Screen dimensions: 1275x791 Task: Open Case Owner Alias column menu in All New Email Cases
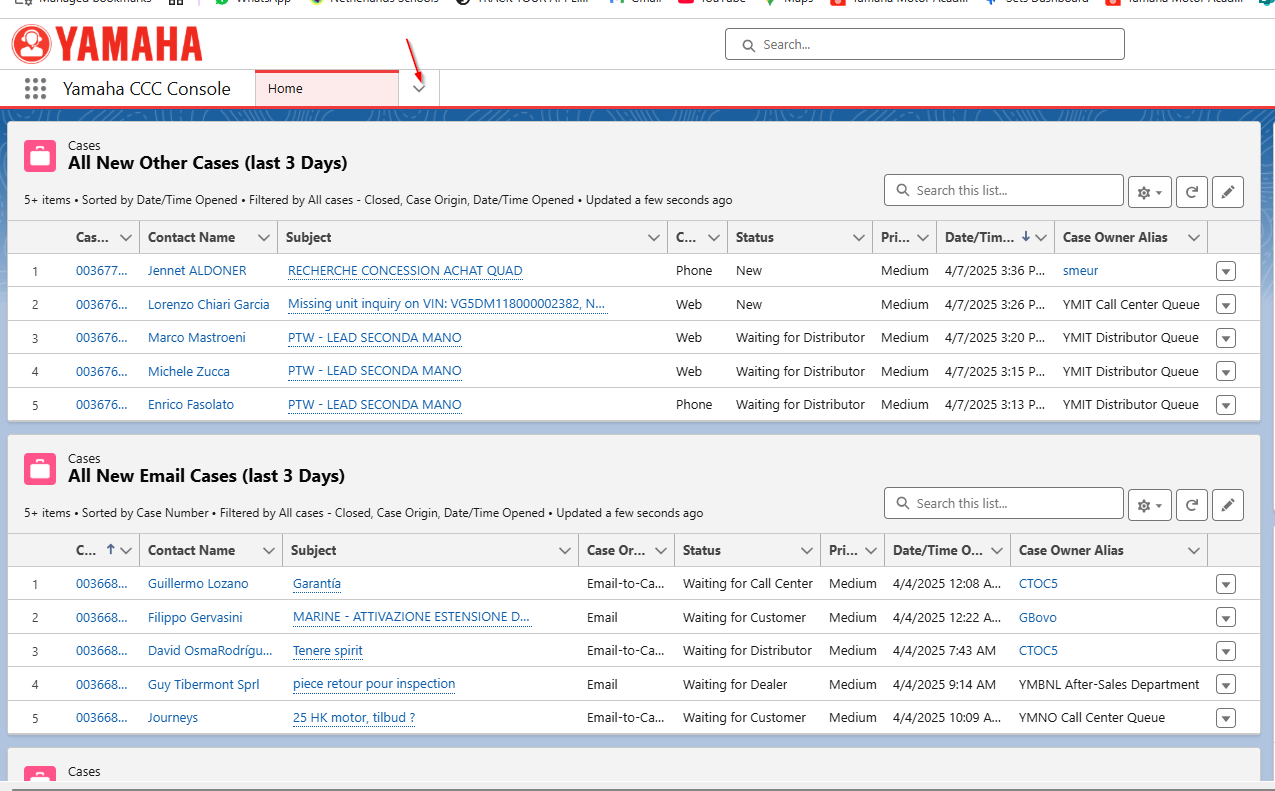(1193, 550)
